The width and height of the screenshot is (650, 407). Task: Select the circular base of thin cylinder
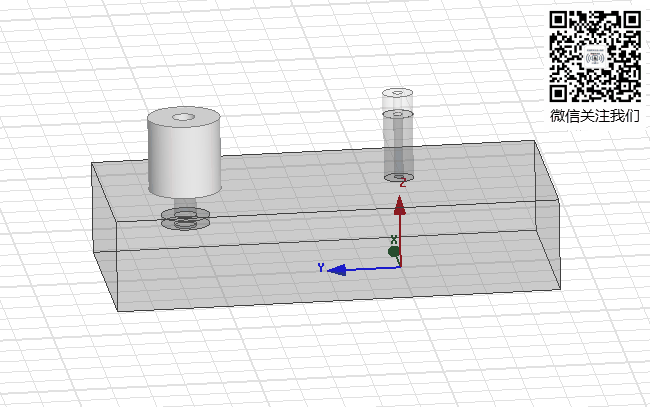coord(399,177)
